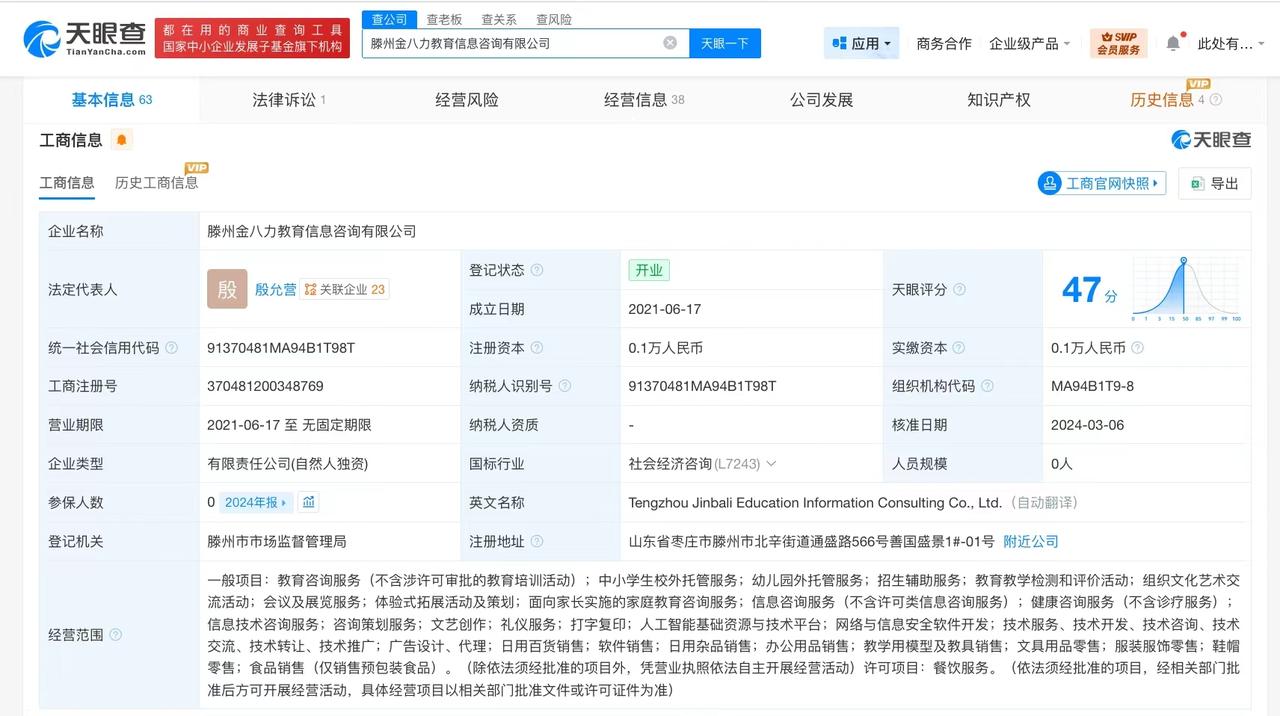Expand the 企业级产品 dropdown
The width and height of the screenshot is (1280, 716).
point(1029,43)
